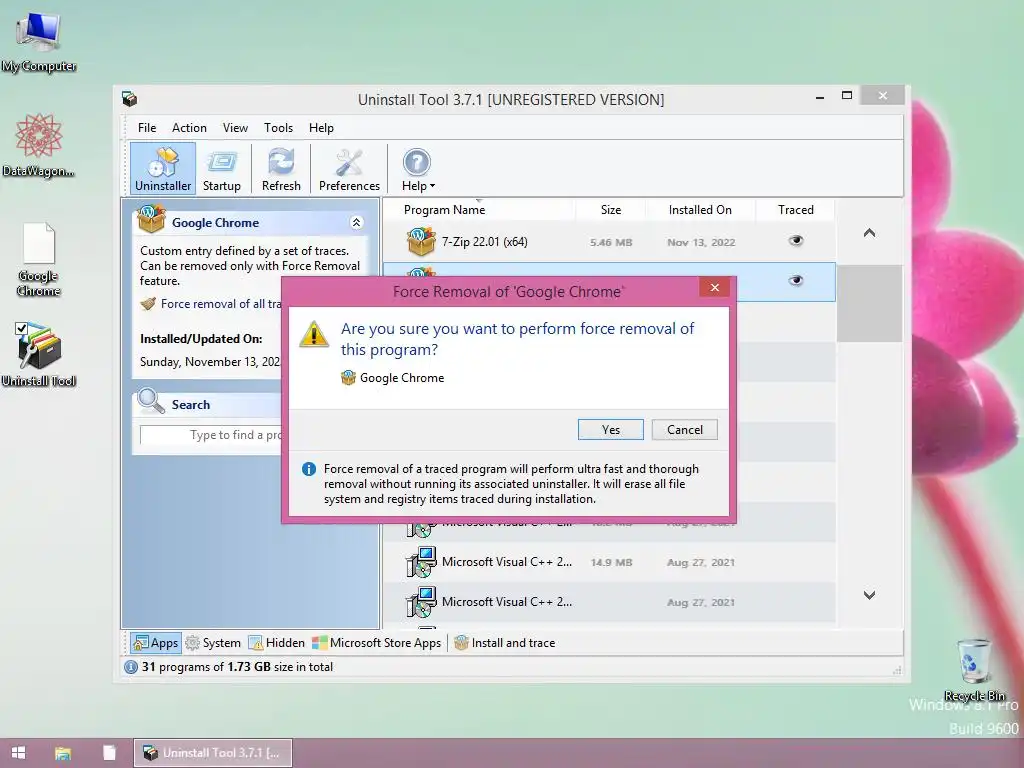Select the Google Chrome desktop file icon
Viewport: 1024px width, 768px height.
(x=39, y=259)
